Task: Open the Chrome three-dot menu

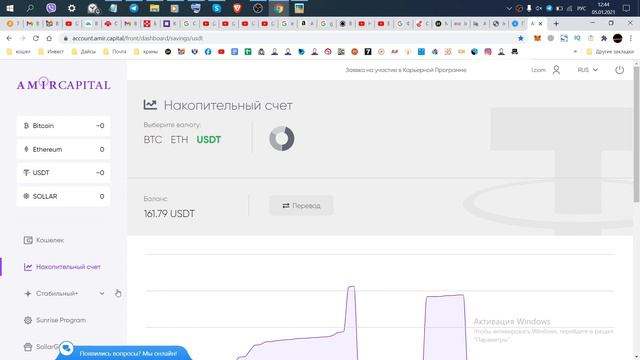Action: [631, 38]
